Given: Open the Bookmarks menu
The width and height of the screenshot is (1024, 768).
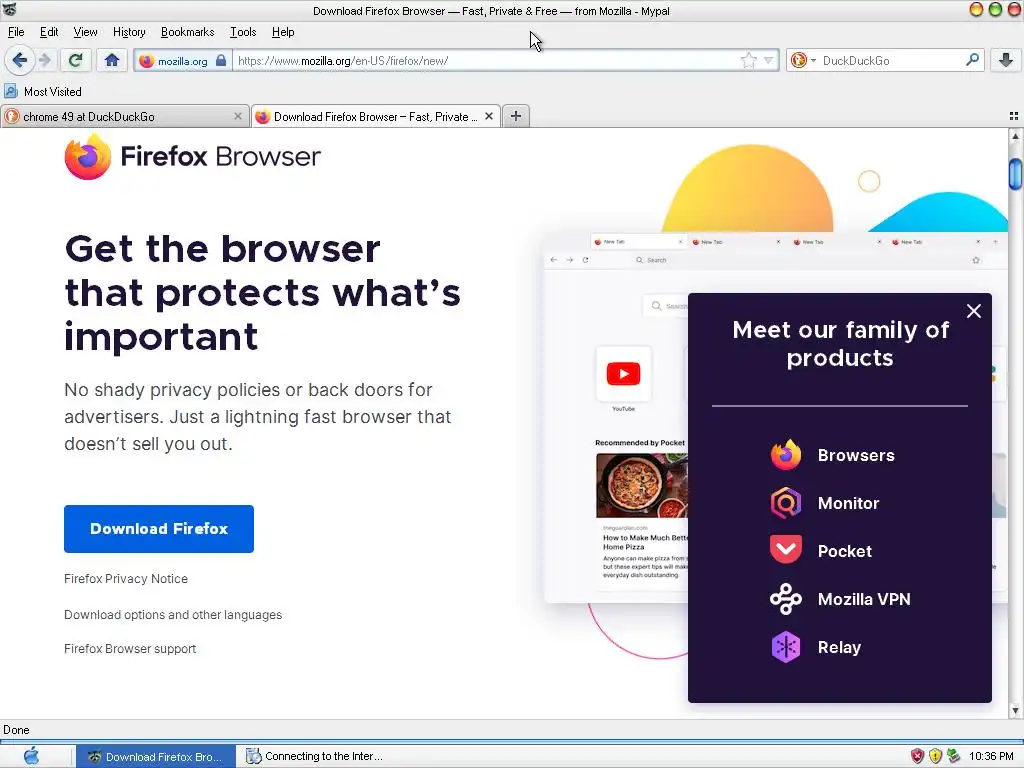Looking at the screenshot, I should click(187, 32).
